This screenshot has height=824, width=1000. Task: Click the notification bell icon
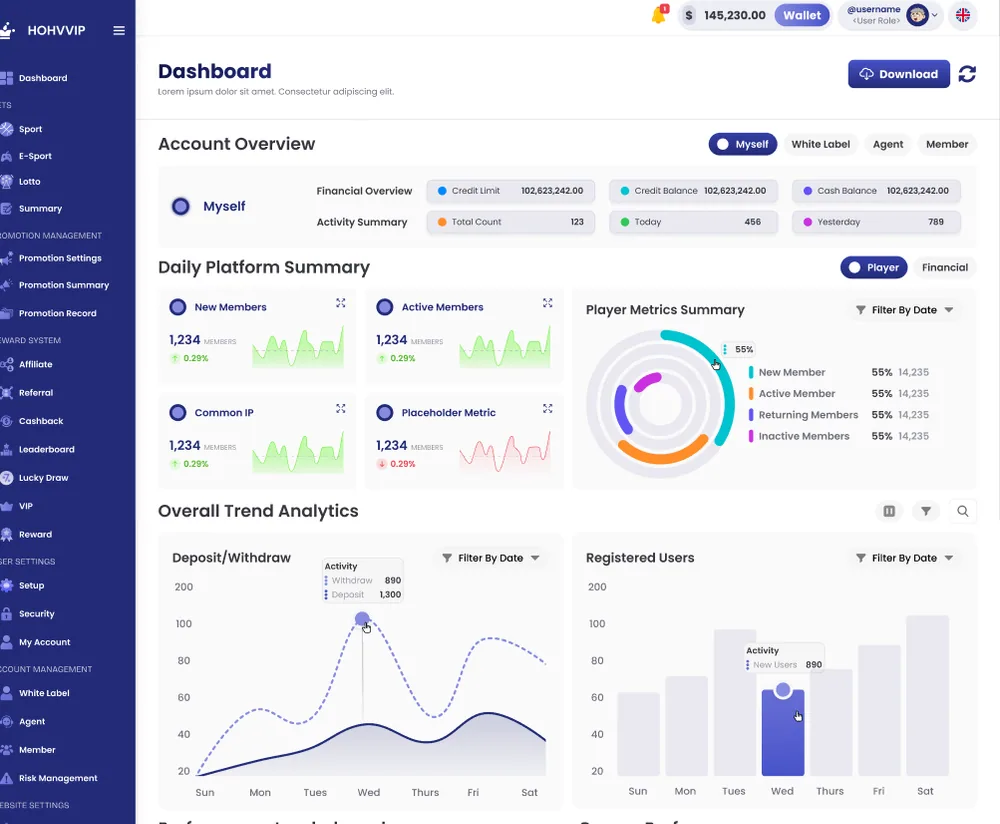click(659, 15)
